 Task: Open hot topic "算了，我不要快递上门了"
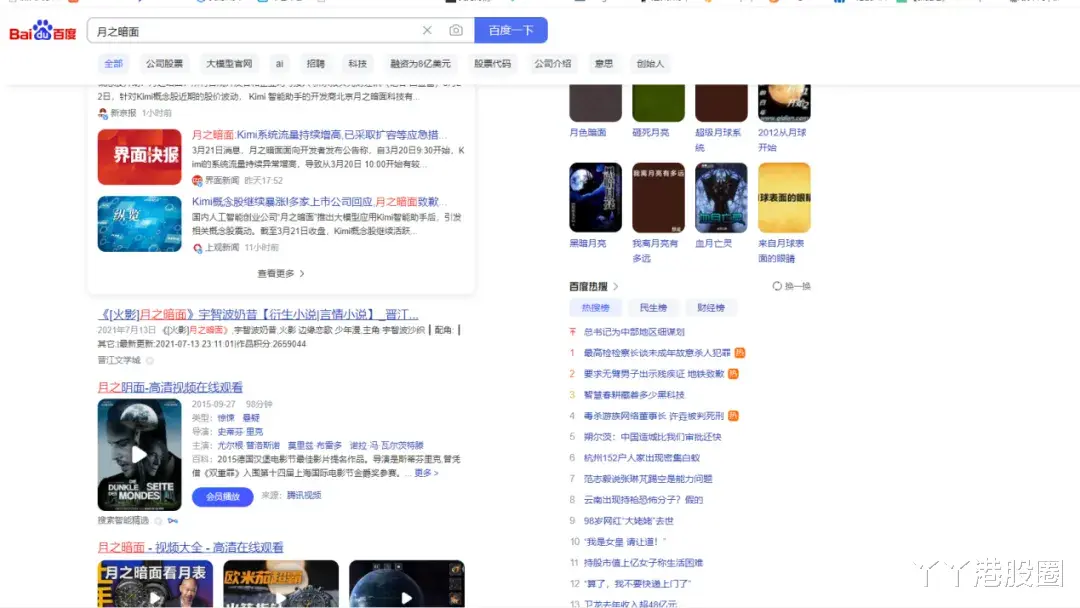[x=637, y=584]
